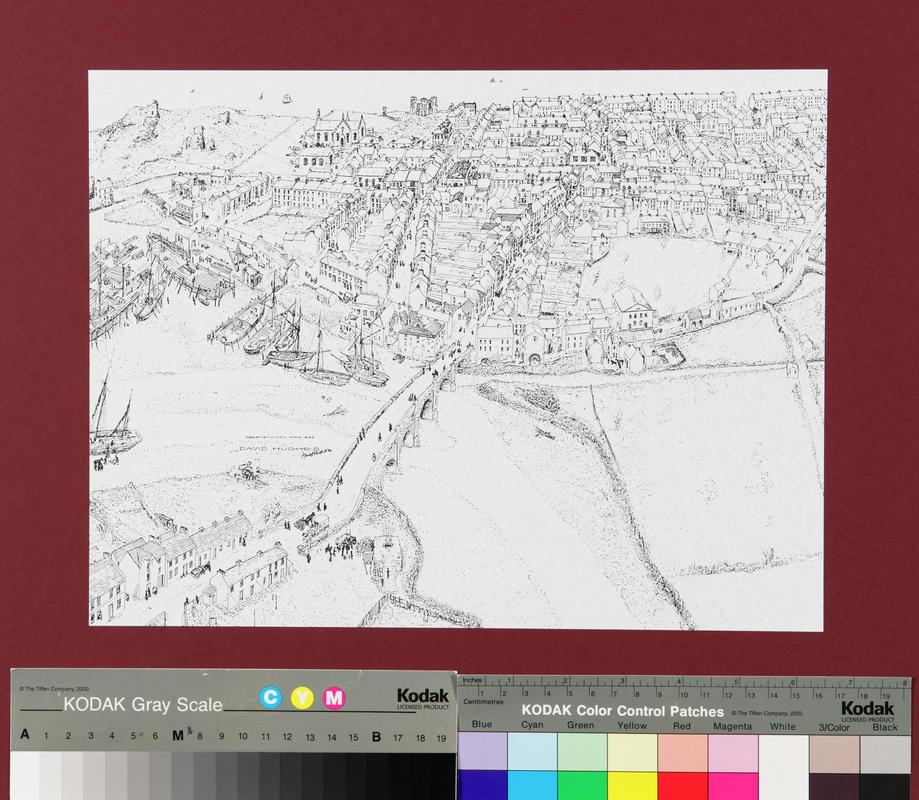The width and height of the screenshot is (919, 800).
Task: Click the Kodak logo on the color patches card
Action: coord(867,709)
